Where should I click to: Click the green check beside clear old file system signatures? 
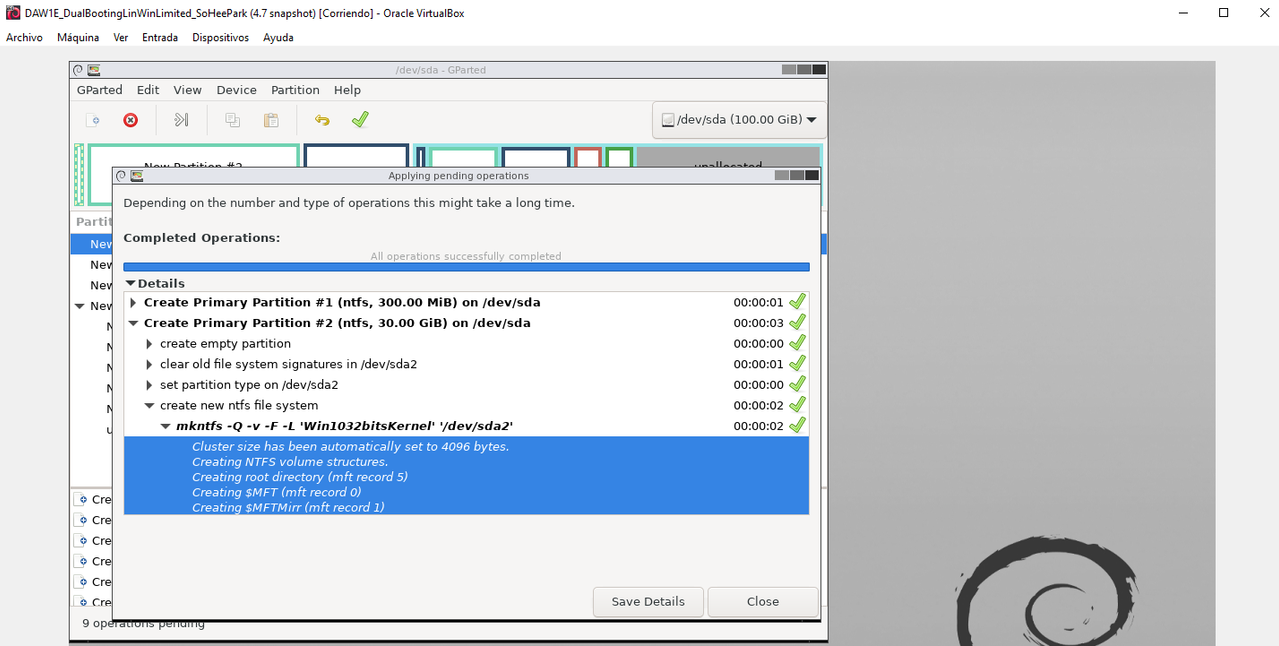tap(797, 364)
